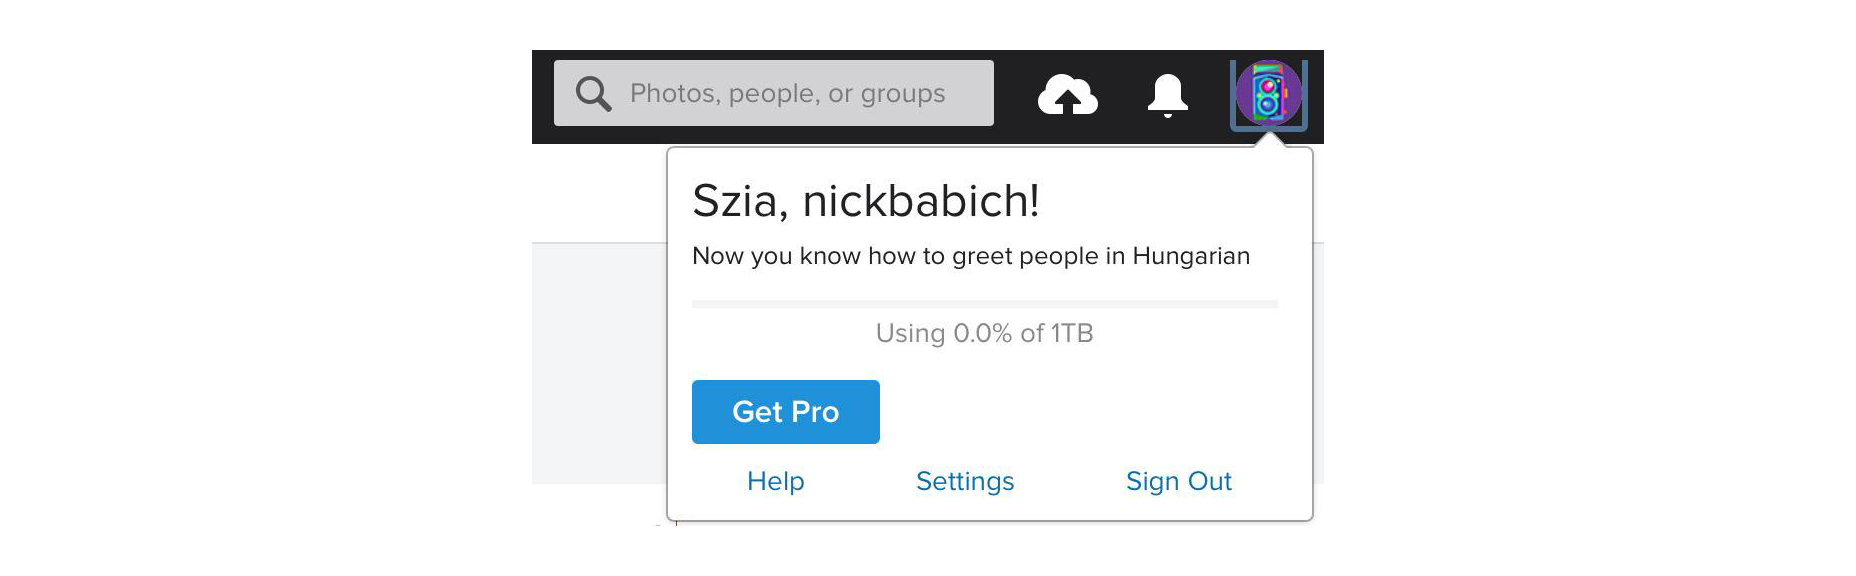
Task: Click the magnifying glass search icon
Action: tap(593, 94)
